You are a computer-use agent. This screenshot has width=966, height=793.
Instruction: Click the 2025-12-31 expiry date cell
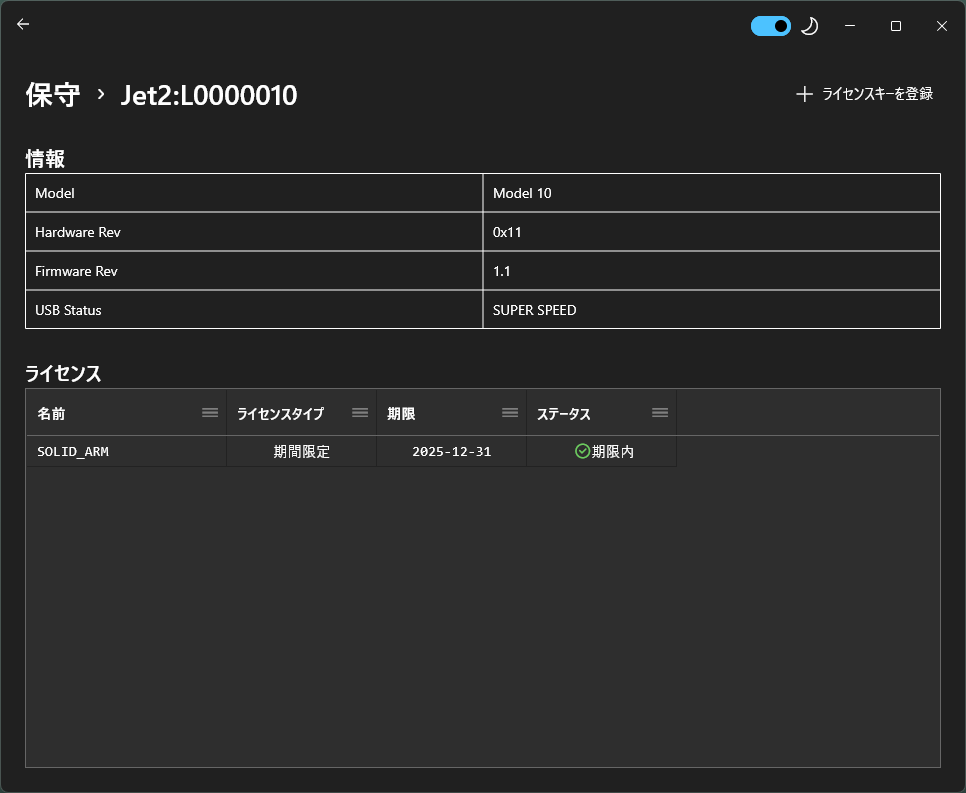click(x=451, y=452)
